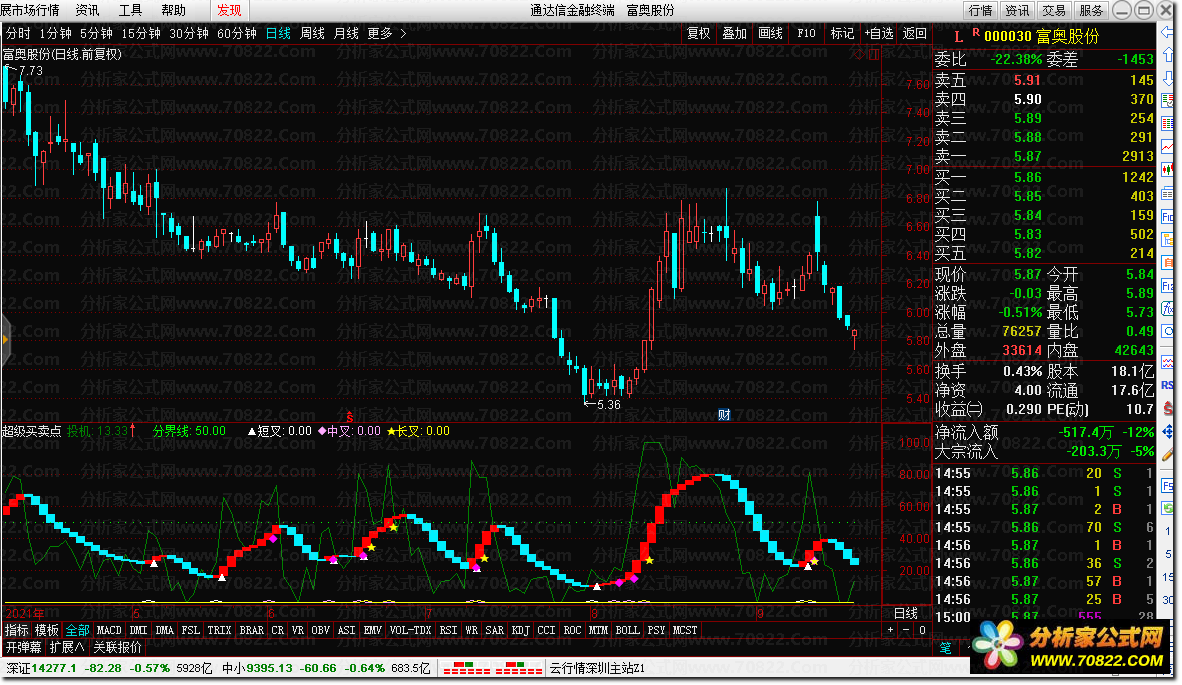Open the line chart icon in right sidebar
This screenshot has height=685, width=1182.
(1168, 146)
